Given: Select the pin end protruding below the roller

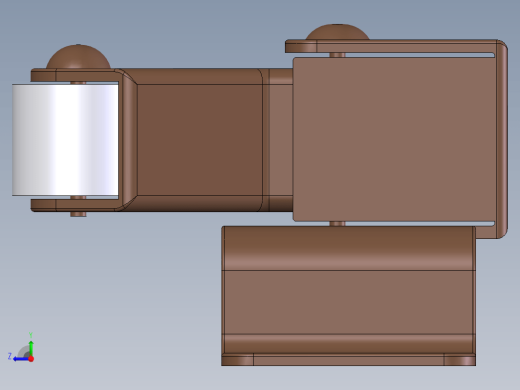Looking at the screenshot, I should (78, 214).
